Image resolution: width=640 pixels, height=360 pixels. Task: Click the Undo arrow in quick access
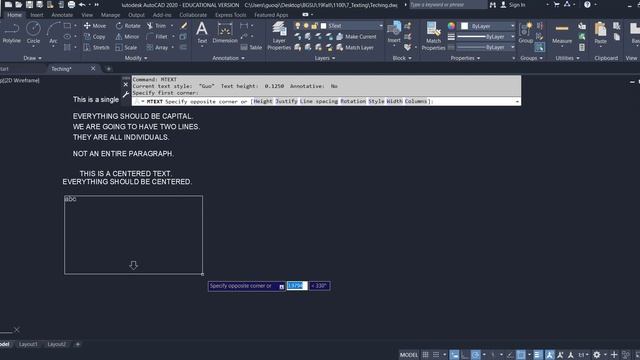click(x=82, y=4)
